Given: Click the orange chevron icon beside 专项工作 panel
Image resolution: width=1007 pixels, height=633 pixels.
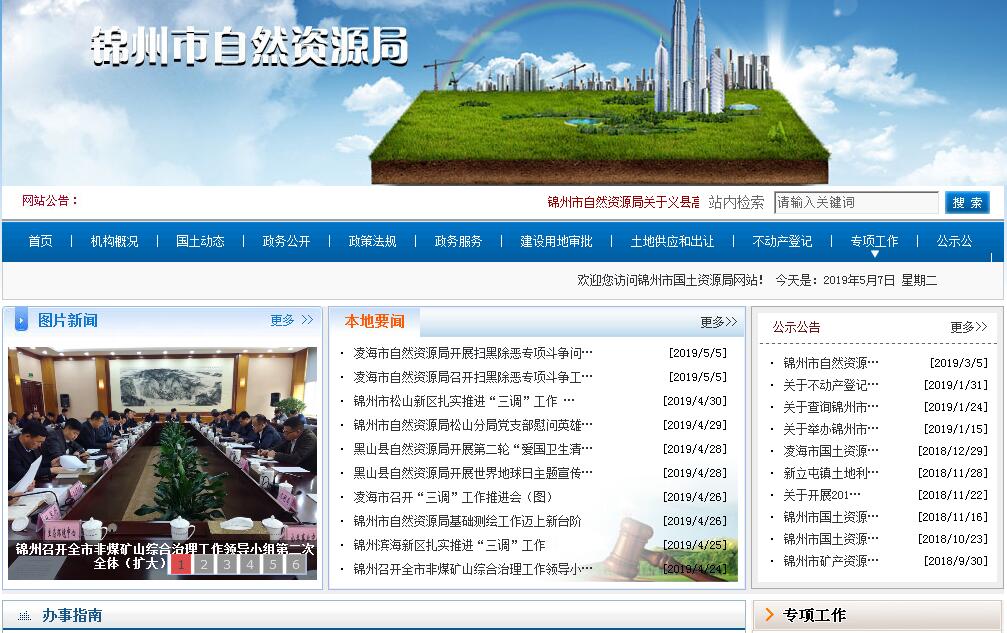Looking at the screenshot, I should click(769, 615).
